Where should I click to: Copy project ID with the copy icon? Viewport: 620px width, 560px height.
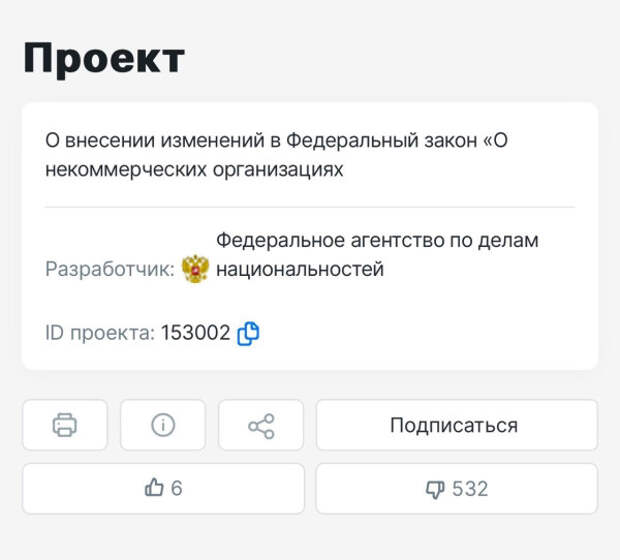pos(248,333)
